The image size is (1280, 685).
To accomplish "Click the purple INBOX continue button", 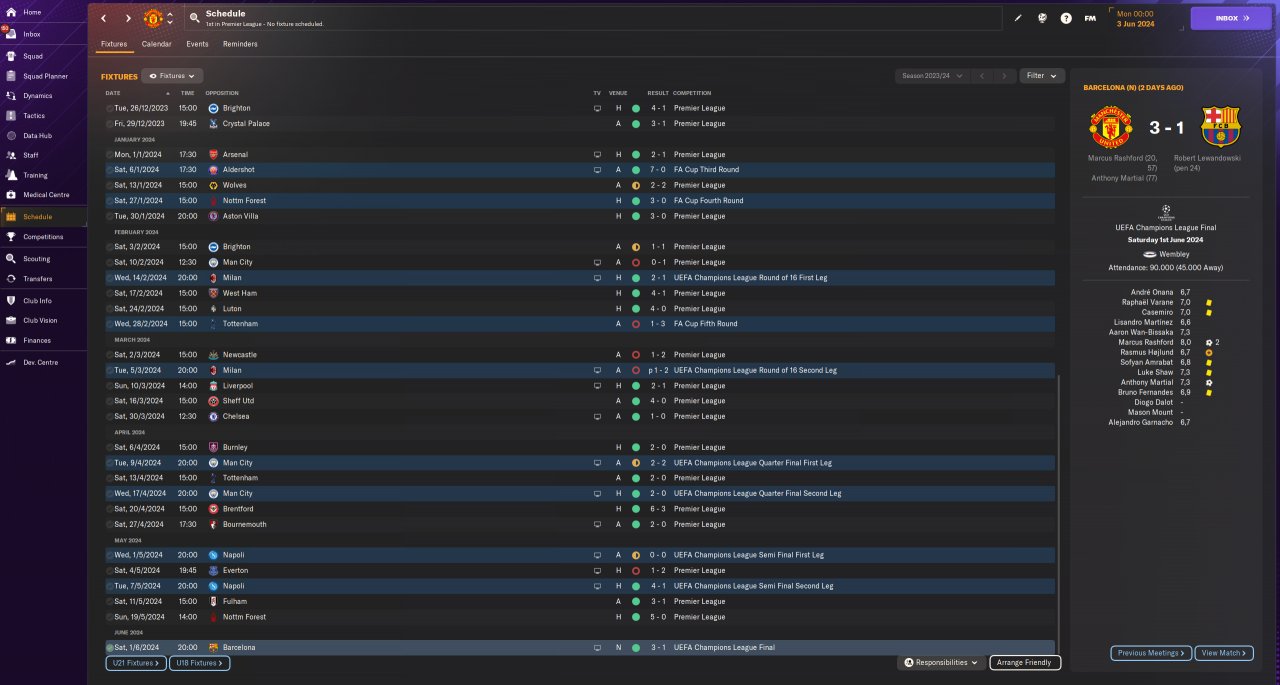I will point(1230,18).
